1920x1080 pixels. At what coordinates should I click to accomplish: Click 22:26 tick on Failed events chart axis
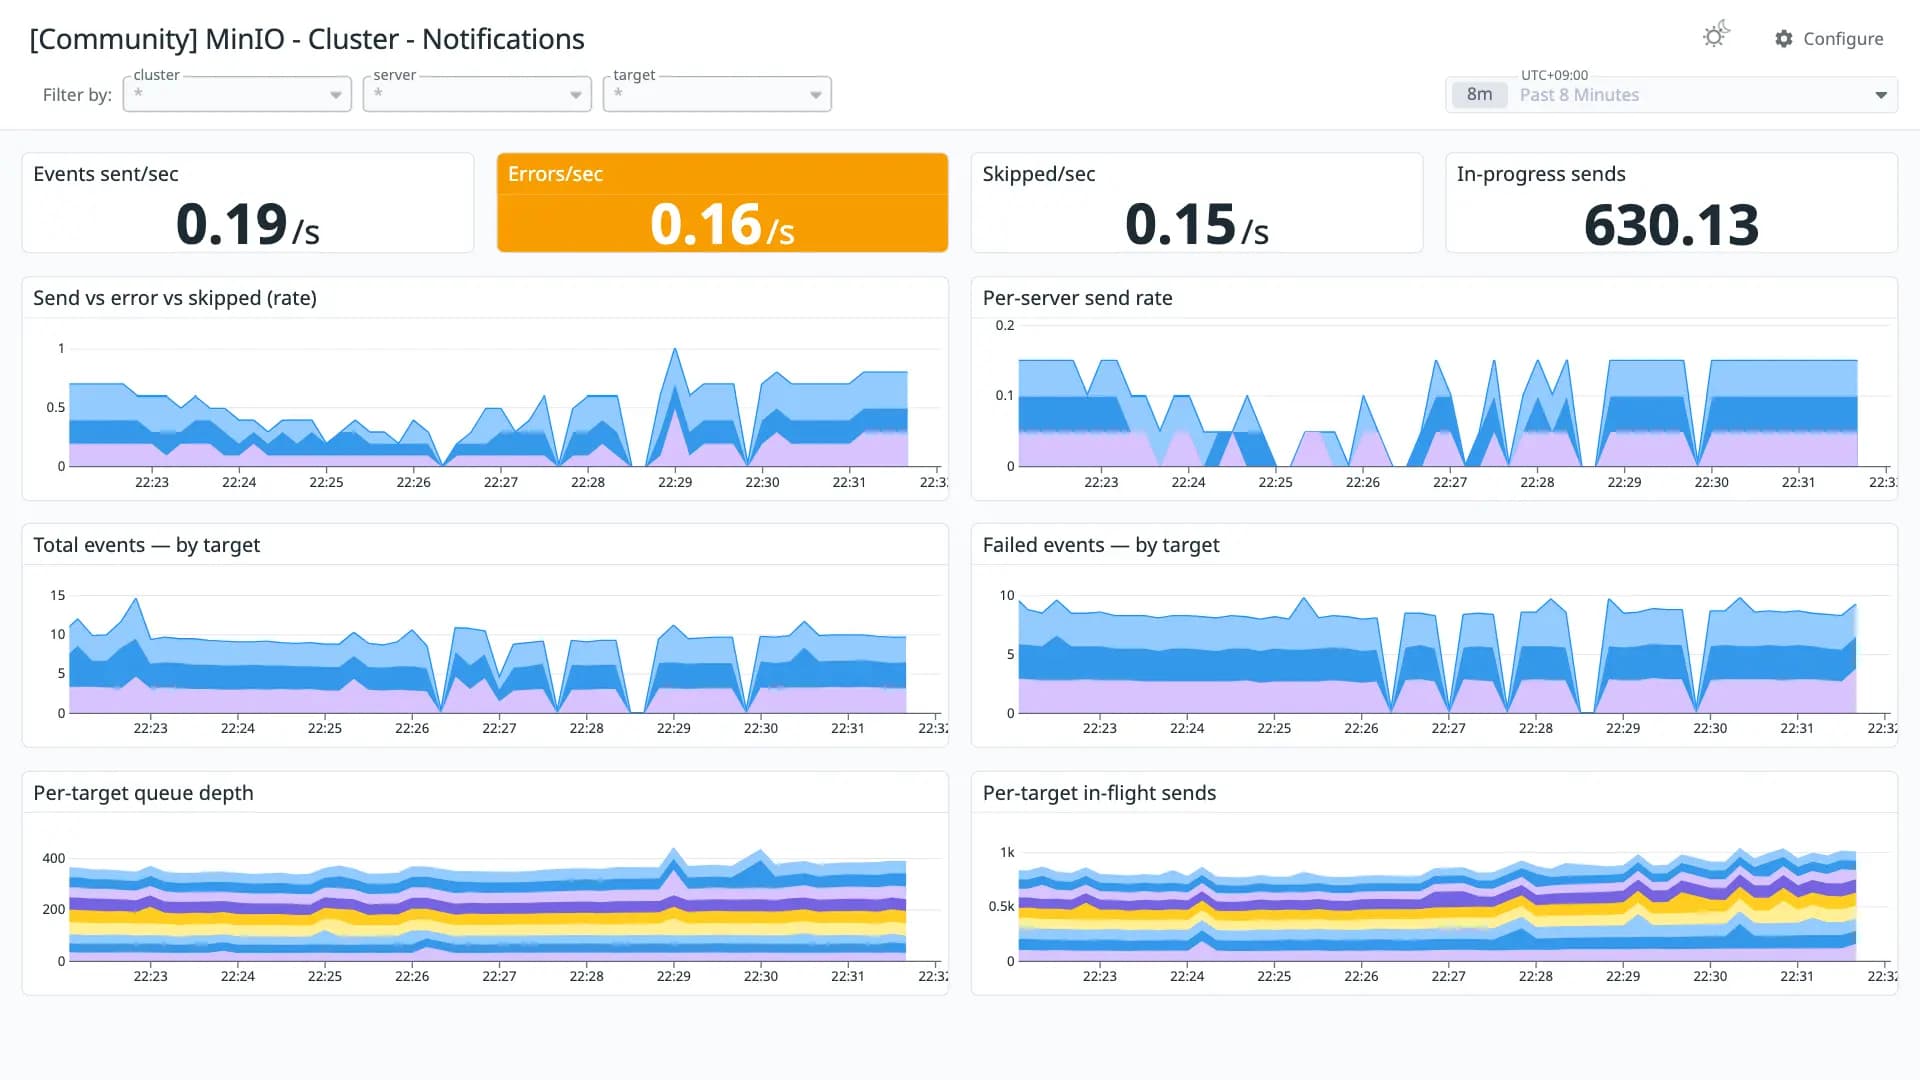(x=1361, y=728)
